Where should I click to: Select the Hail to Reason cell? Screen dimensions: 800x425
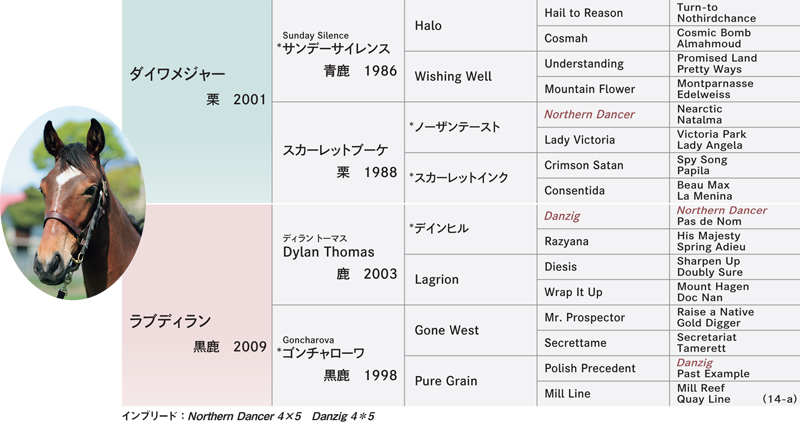pyautogui.click(x=603, y=13)
